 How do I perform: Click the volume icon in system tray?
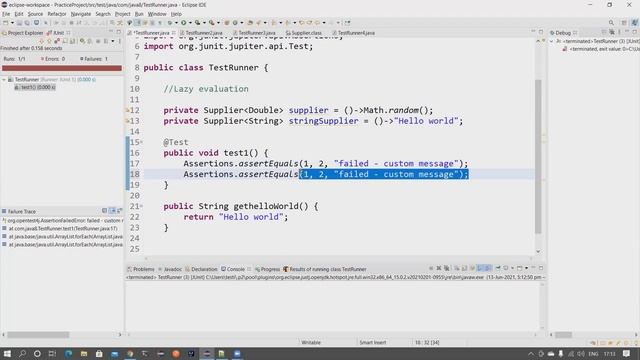[x=581, y=353]
